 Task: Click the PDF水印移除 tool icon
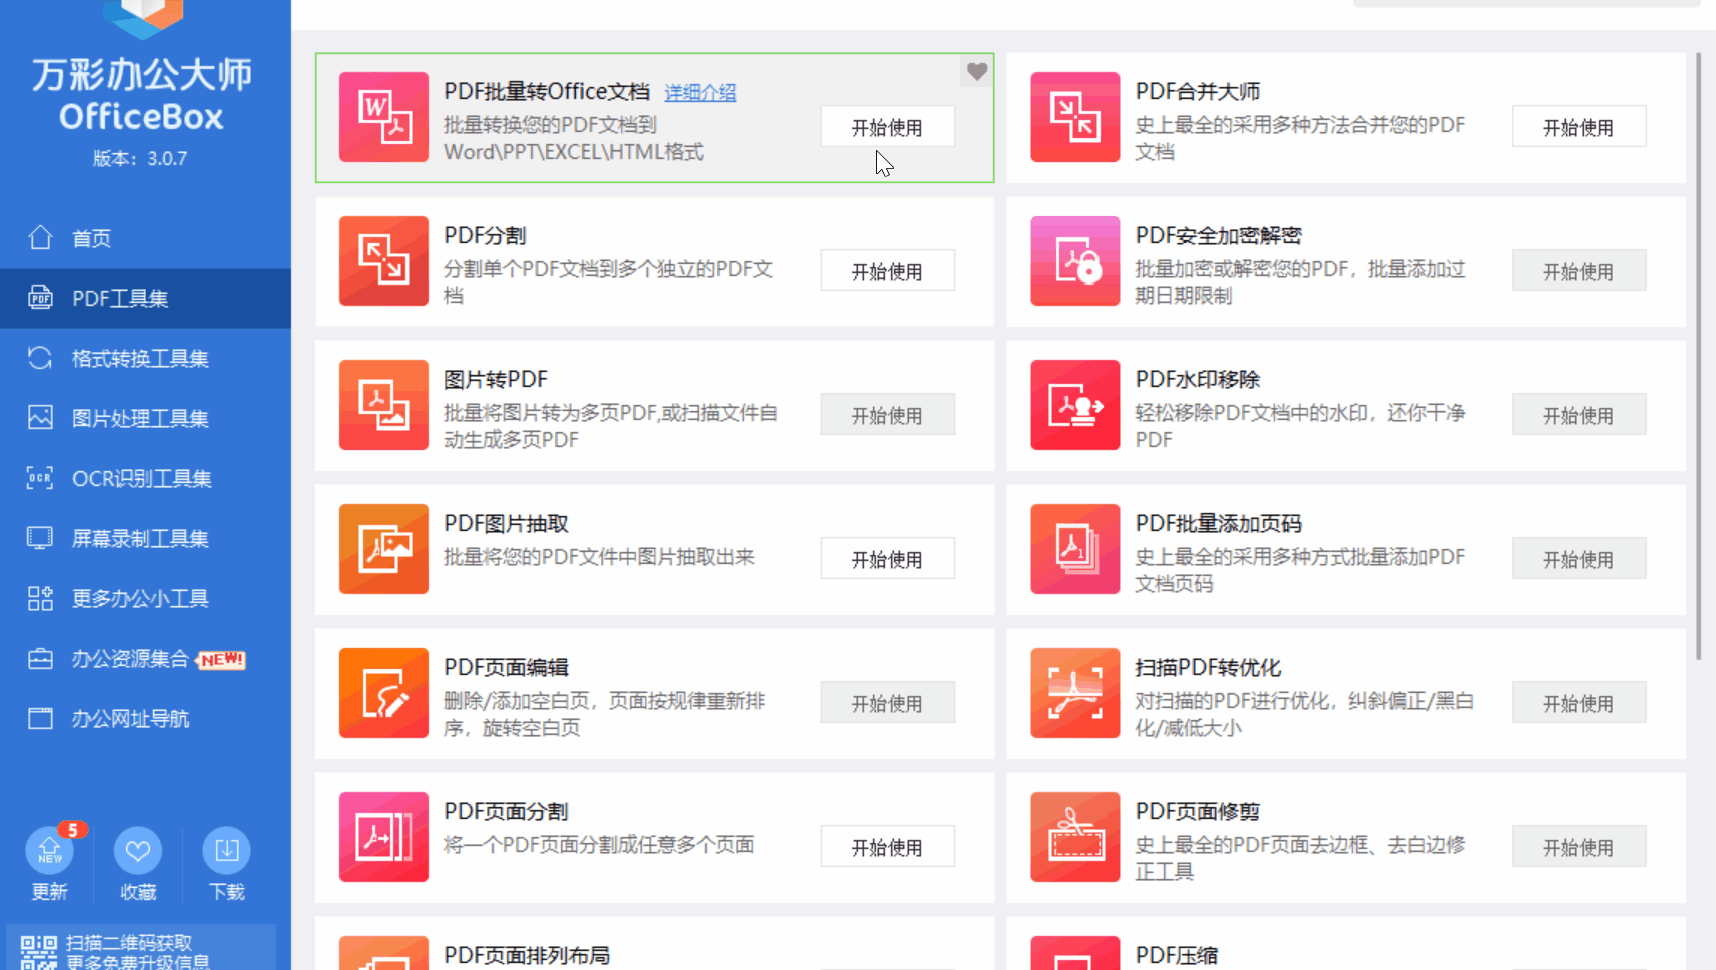pyautogui.click(x=1075, y=405)
